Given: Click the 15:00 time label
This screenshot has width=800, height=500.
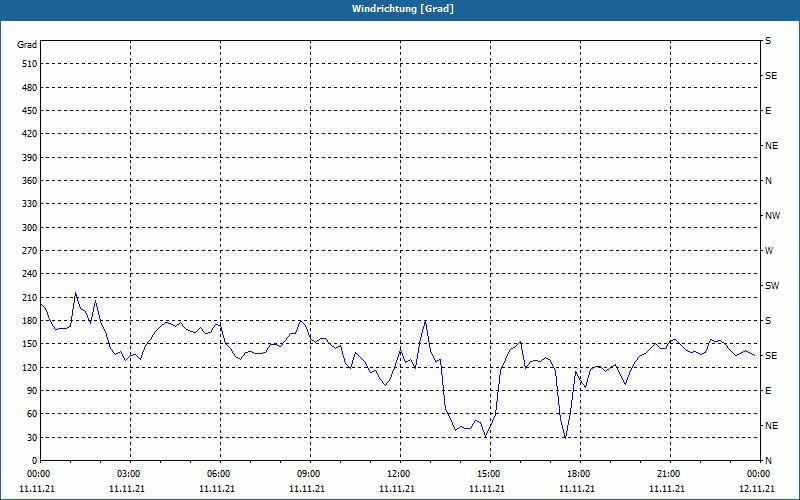Looking at the screenshot, I should [x=490, y=474].
